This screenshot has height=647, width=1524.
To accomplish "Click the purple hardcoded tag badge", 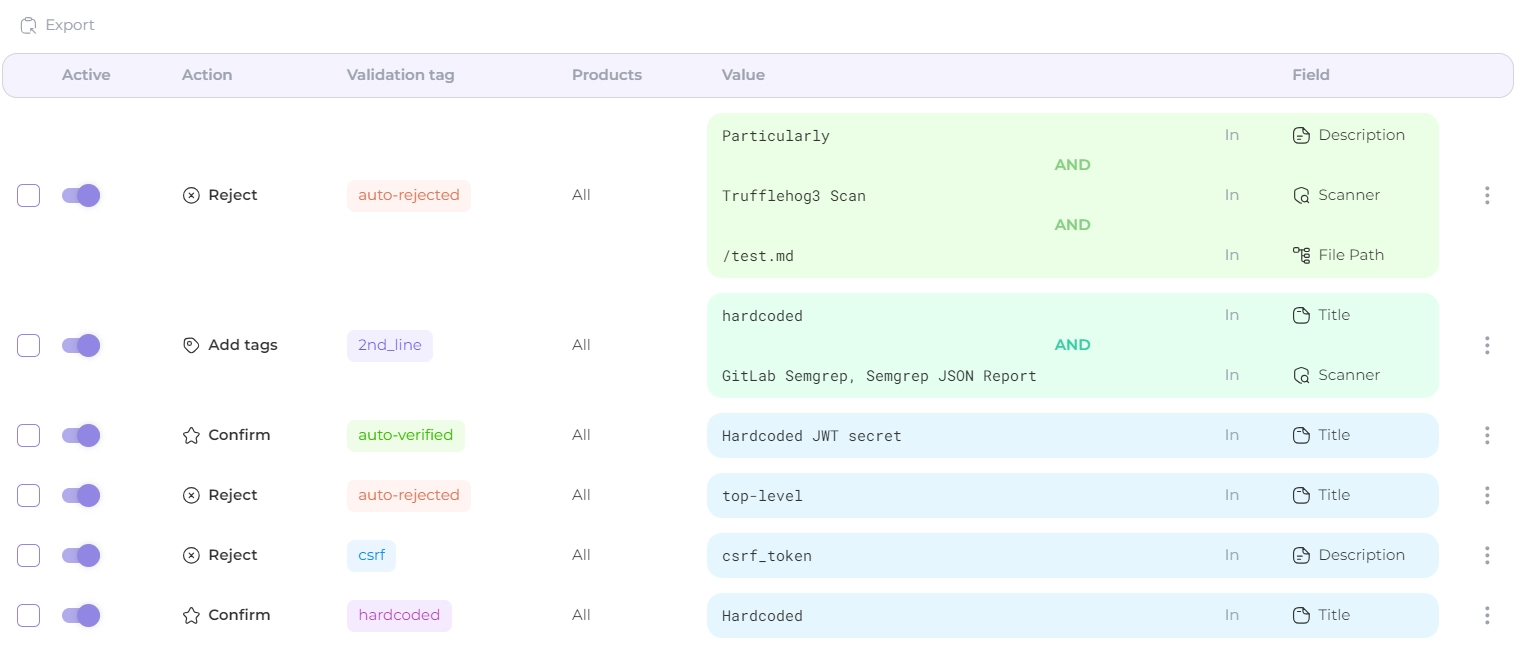I will 399,615.
